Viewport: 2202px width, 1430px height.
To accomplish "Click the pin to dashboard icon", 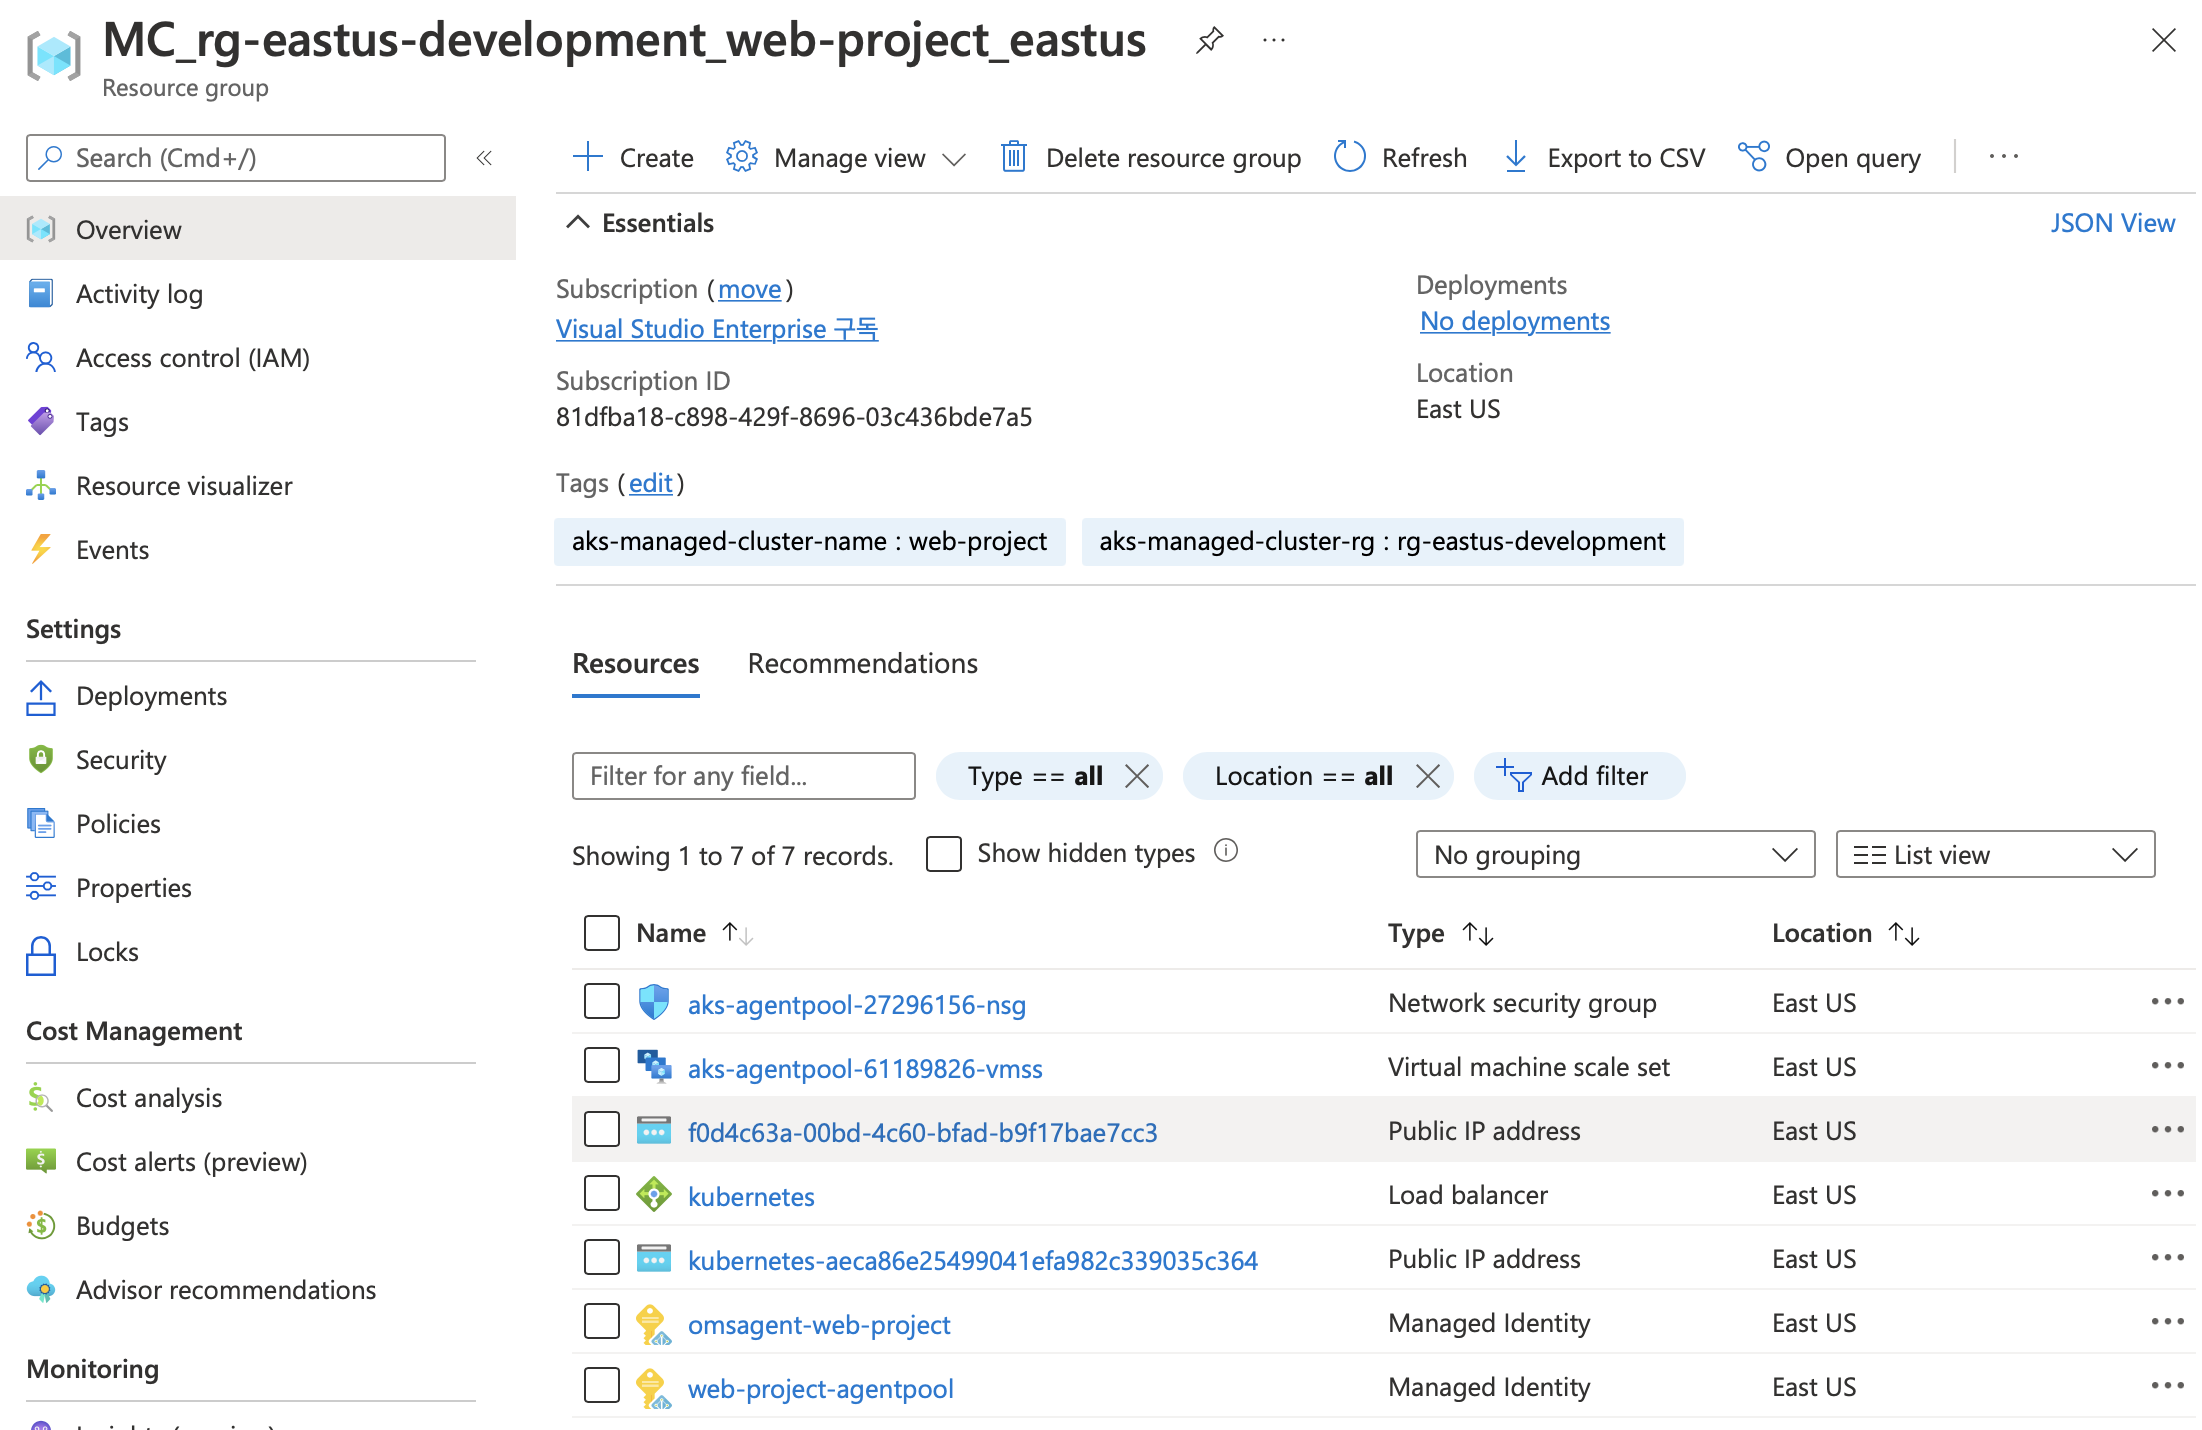I will (x=1209, y=40).
